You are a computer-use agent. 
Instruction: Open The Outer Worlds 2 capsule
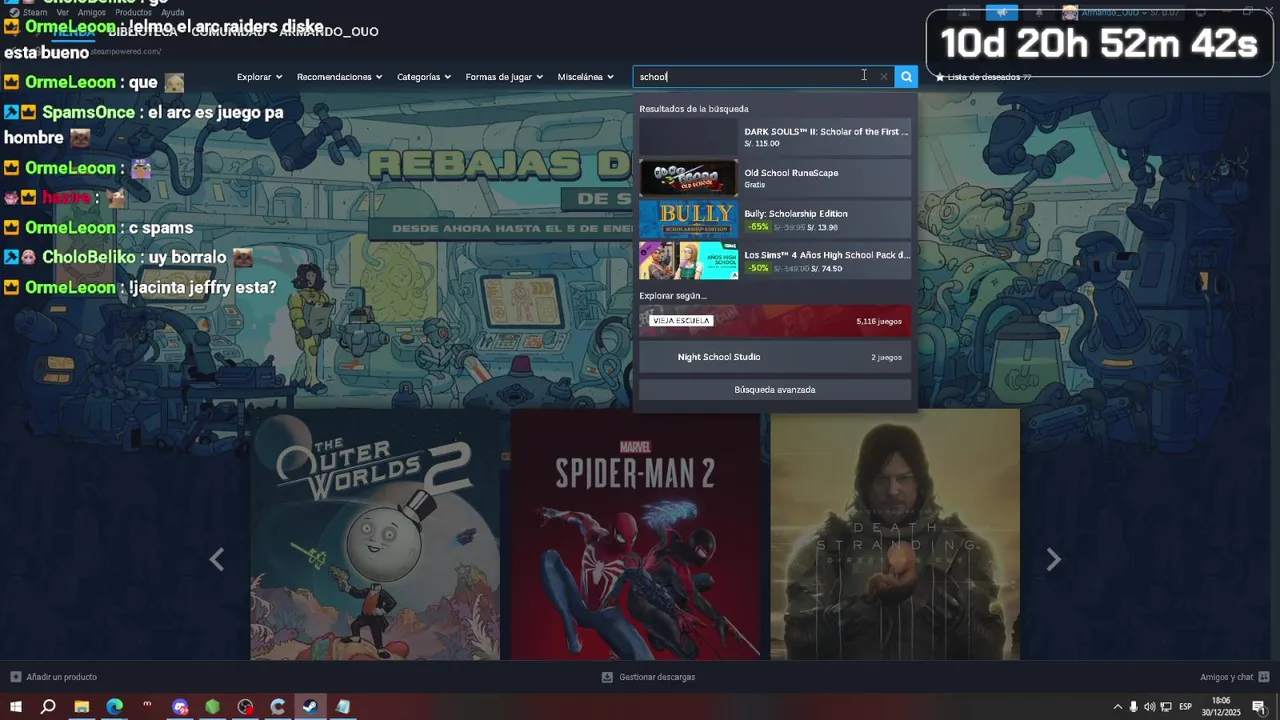point(375,535)
